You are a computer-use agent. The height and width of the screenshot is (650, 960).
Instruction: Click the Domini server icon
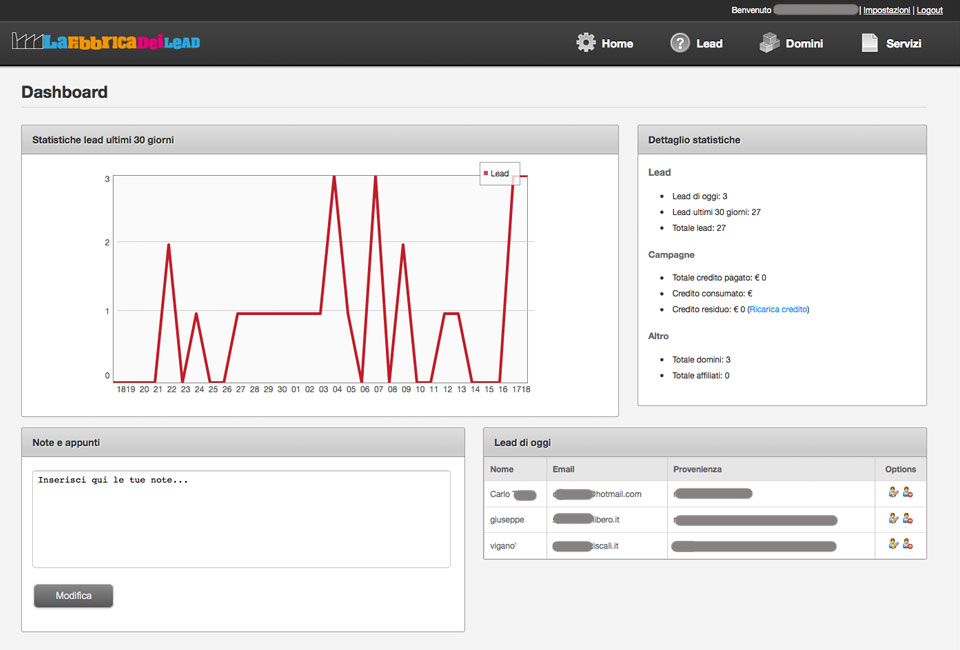[x=769, y=43]
